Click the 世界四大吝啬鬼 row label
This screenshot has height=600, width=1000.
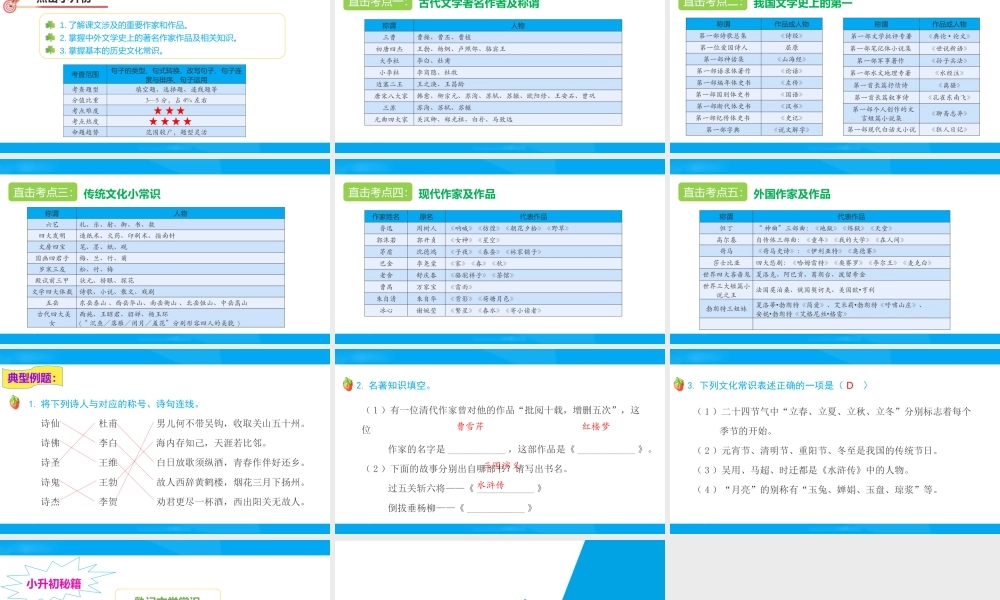pos(726,274)
